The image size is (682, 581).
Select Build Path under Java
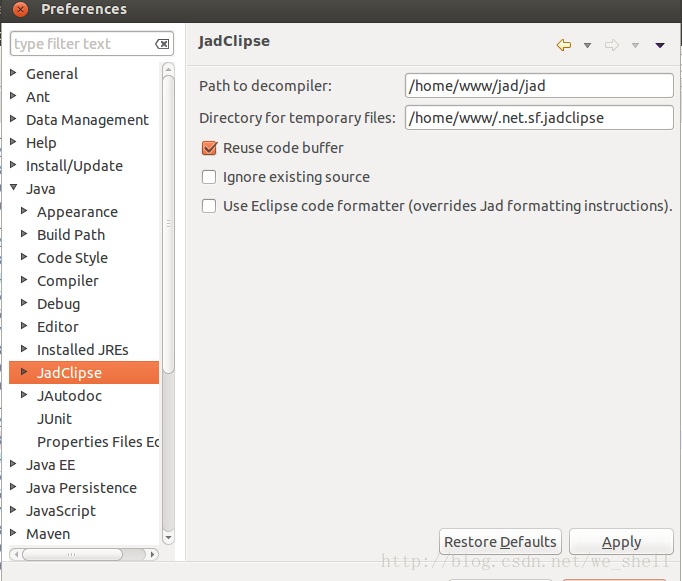[x=71, y=235]
